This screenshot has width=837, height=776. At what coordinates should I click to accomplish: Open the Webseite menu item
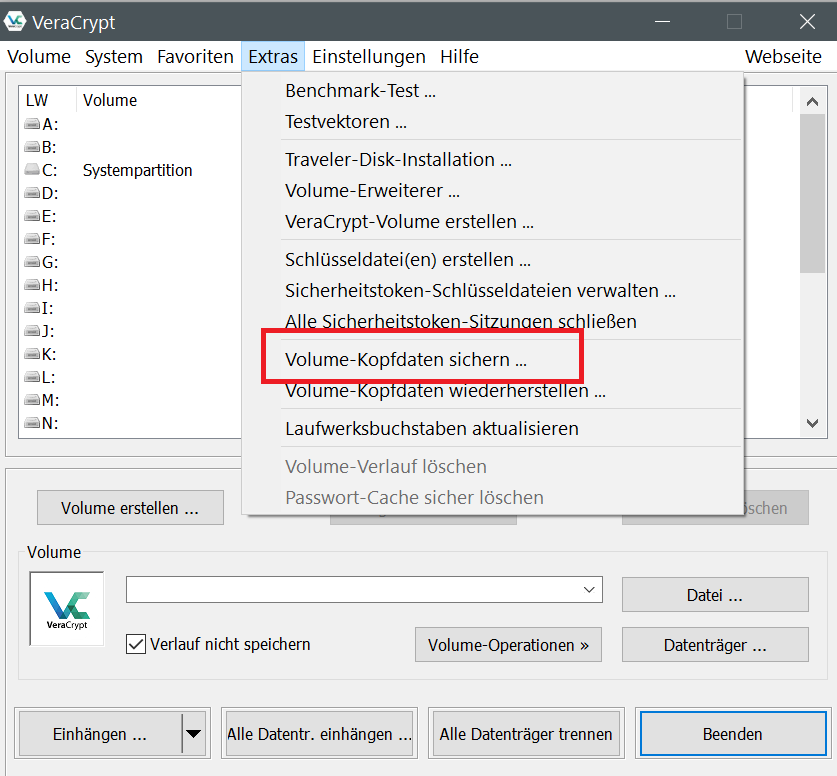(x=783, y=57)
